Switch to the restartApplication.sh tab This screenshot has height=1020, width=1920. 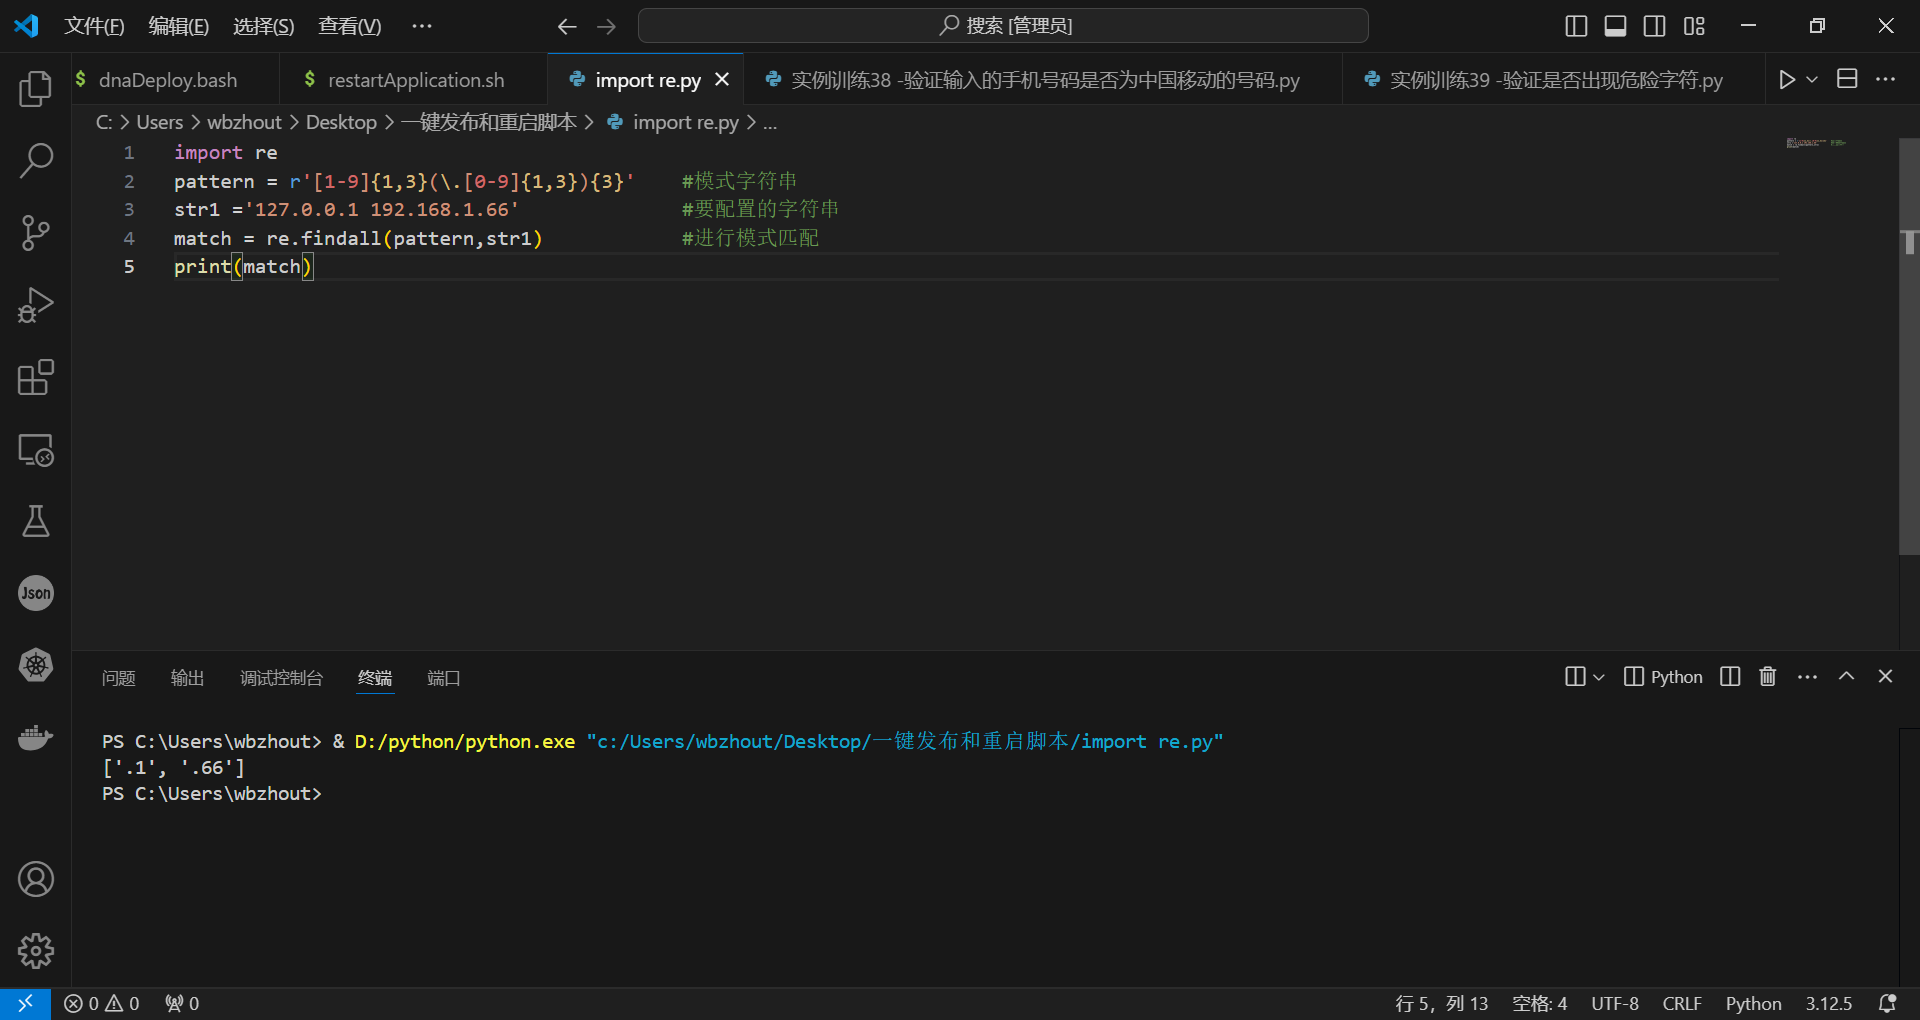tap(415, 80)
